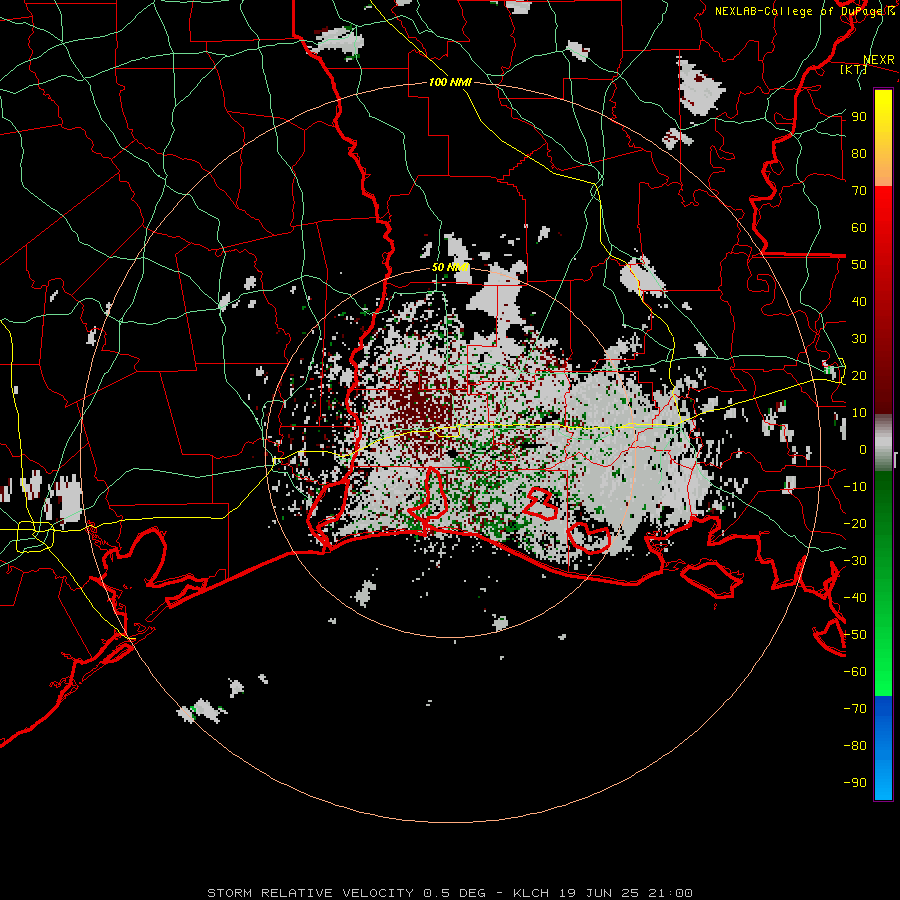
Task: Click the 30 value on velocity scale
Action: coord(859,339)
